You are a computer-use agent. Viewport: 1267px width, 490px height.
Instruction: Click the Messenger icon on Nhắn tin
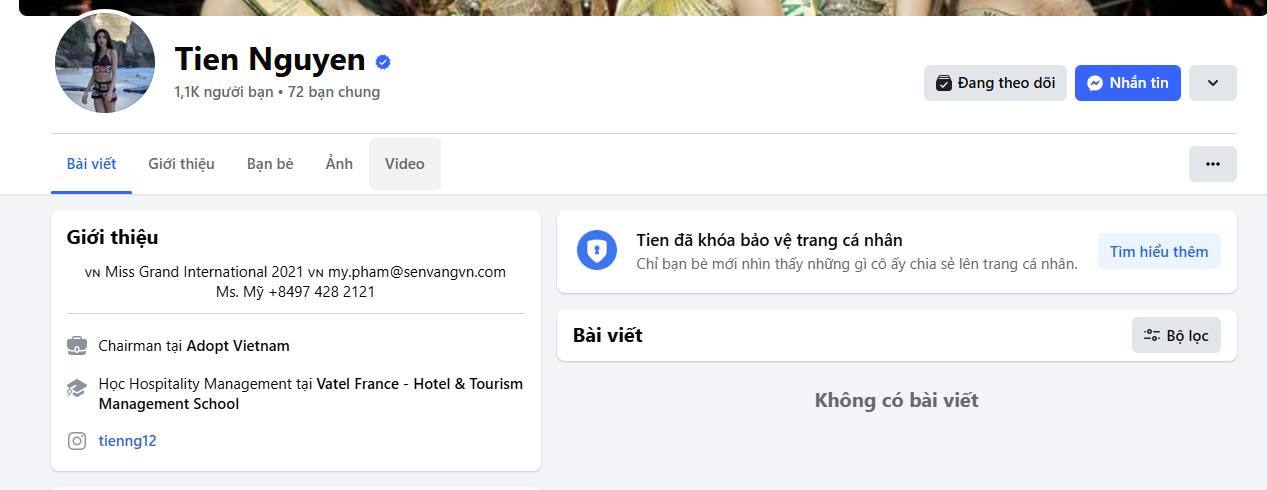point(1095,83)
